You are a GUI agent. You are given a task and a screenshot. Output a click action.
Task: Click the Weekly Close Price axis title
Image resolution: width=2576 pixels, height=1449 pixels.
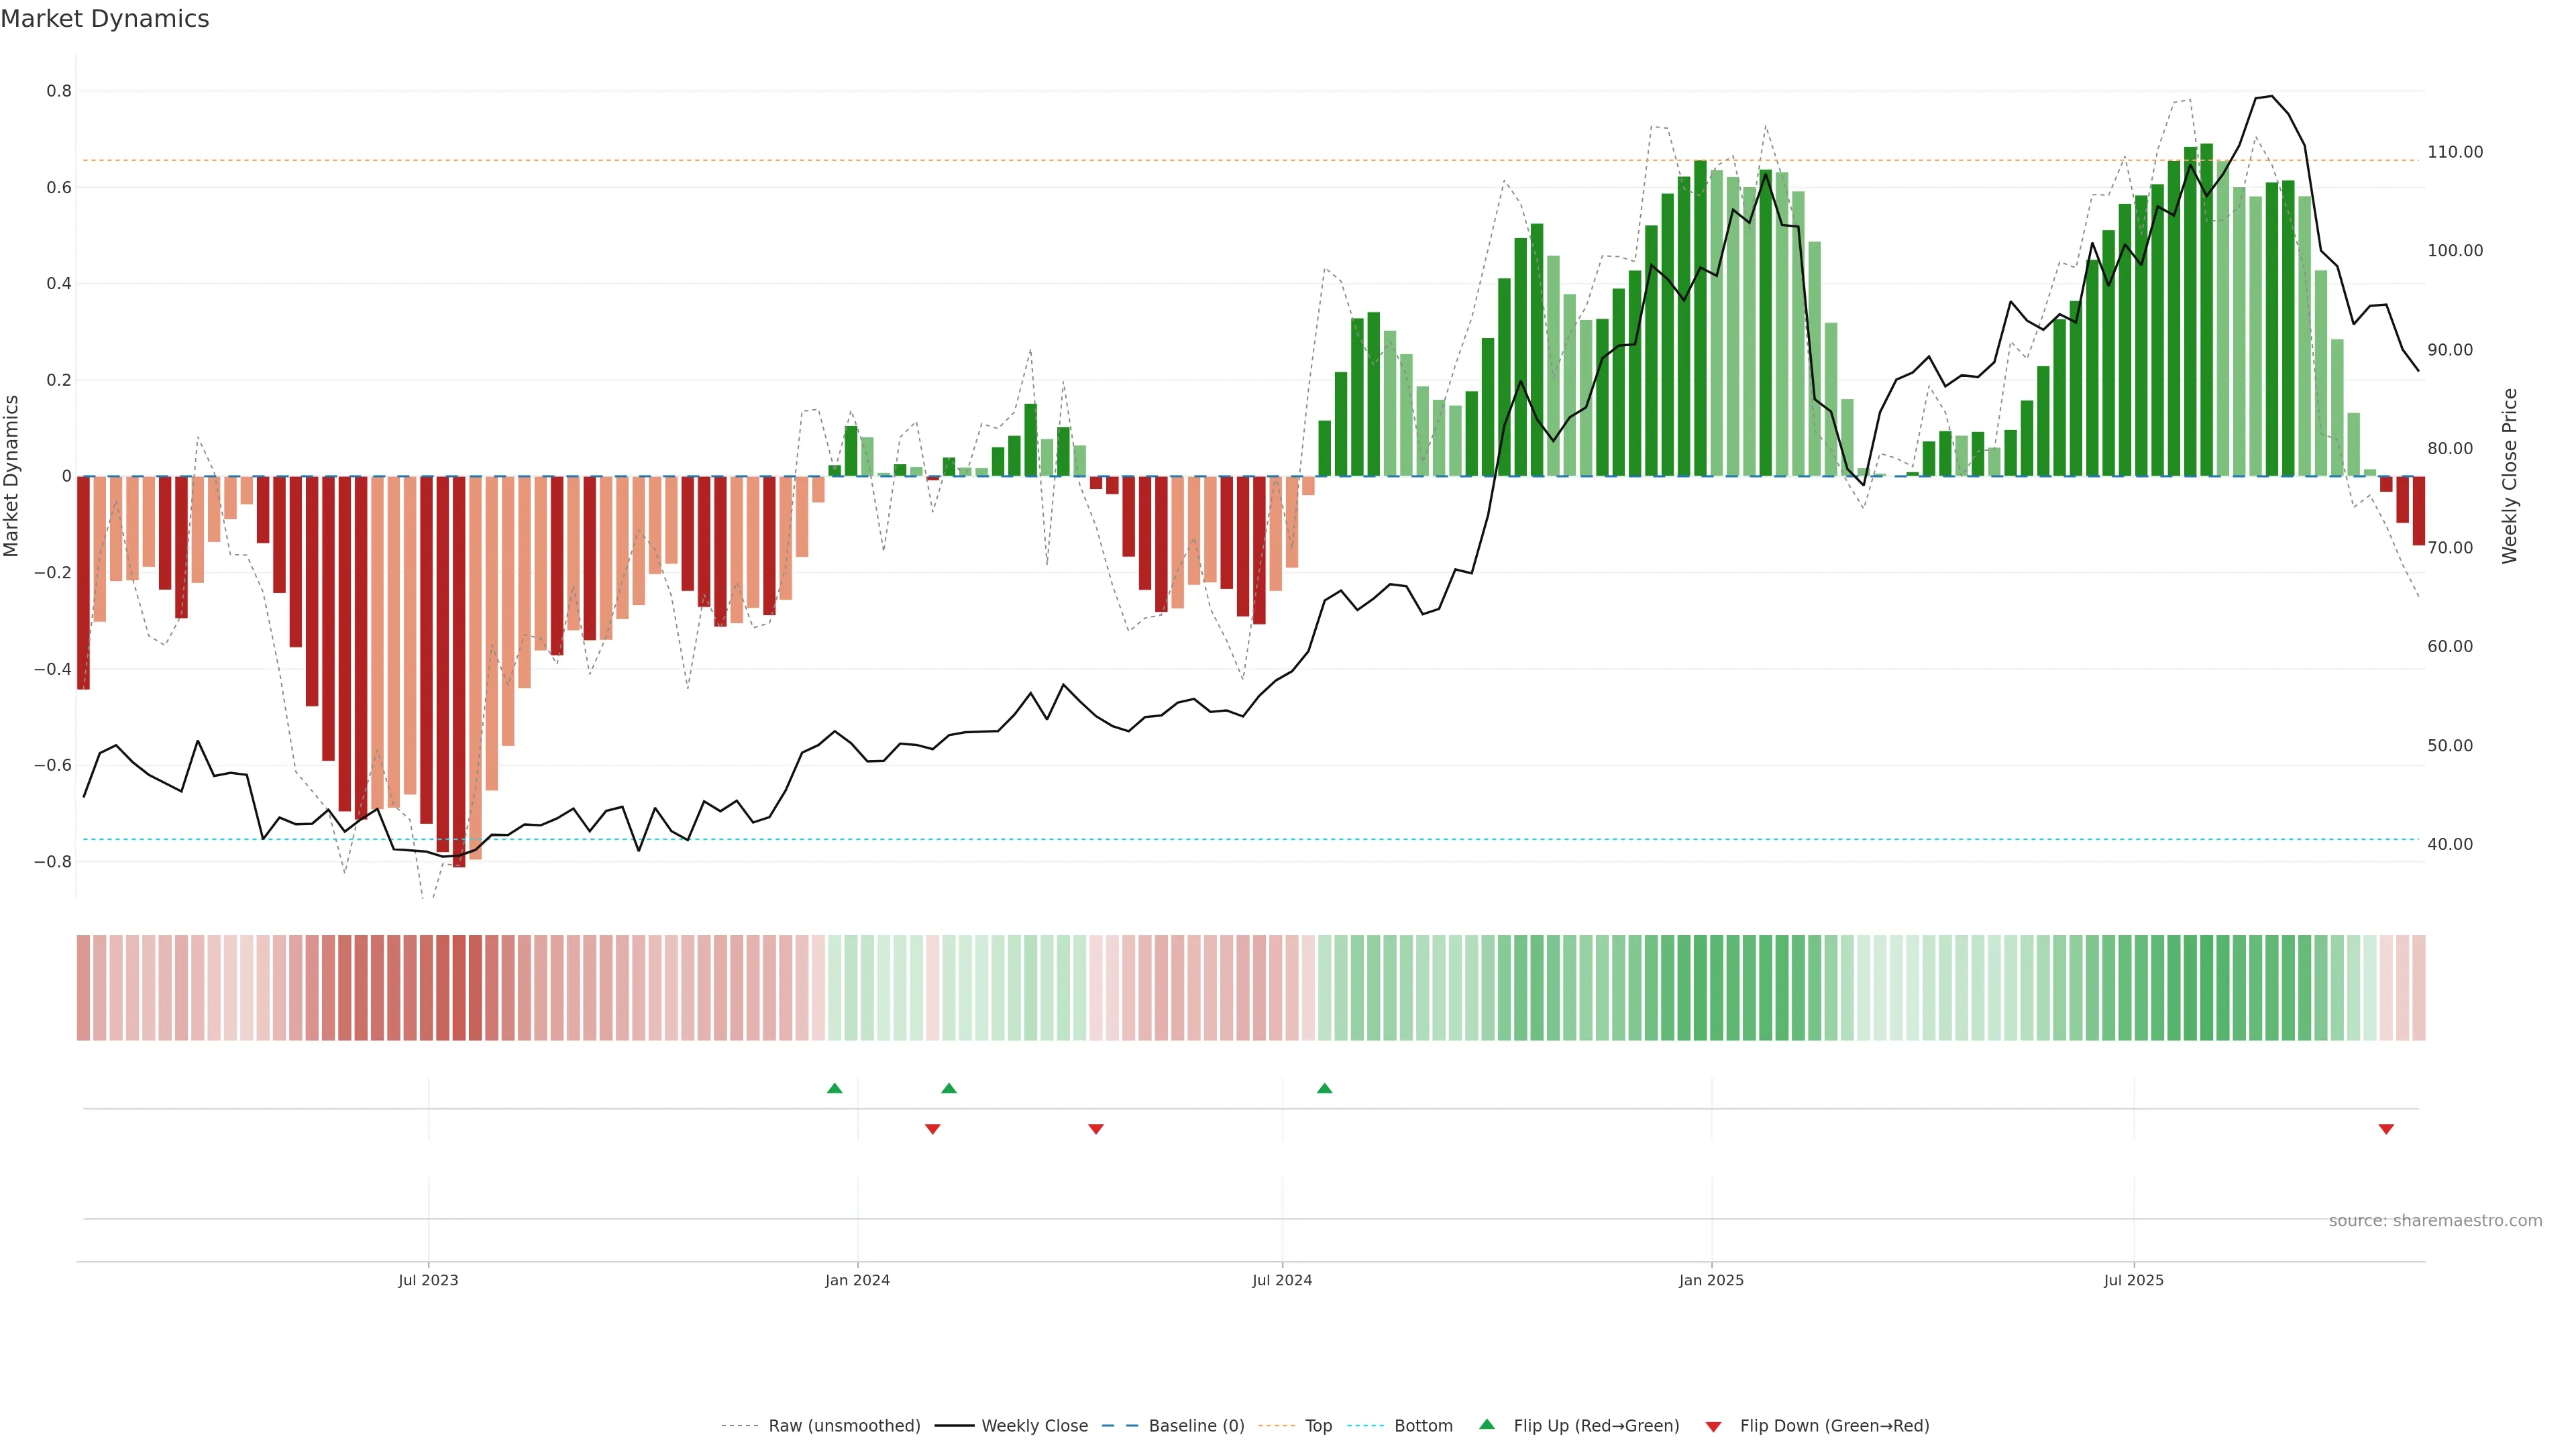click(2509, 476)
